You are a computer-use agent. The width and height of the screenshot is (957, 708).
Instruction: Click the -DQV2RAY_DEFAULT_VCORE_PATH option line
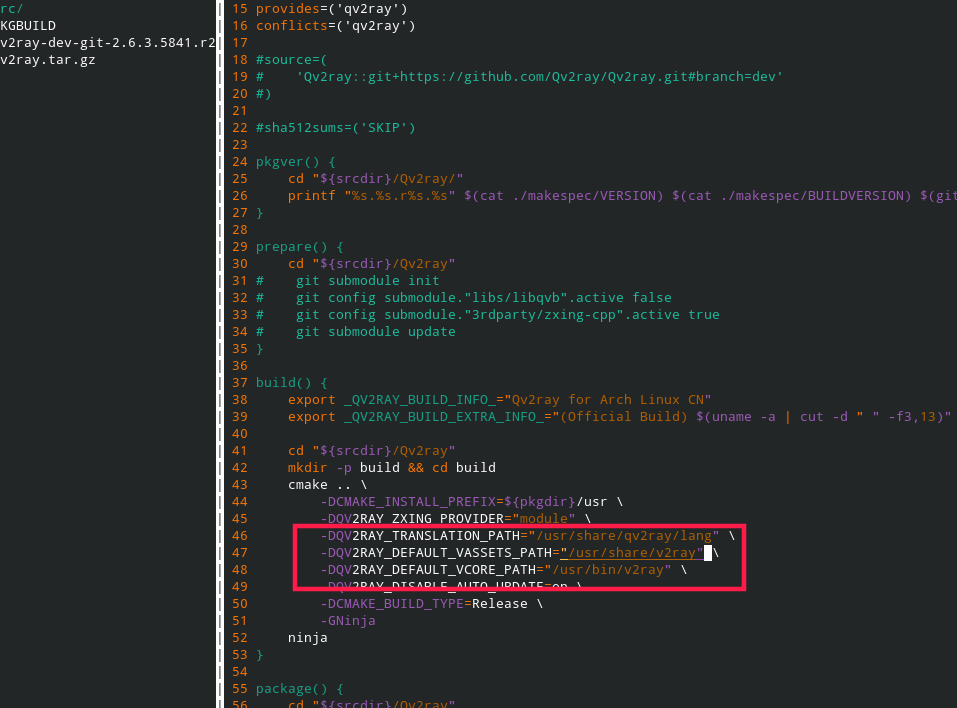504,570
